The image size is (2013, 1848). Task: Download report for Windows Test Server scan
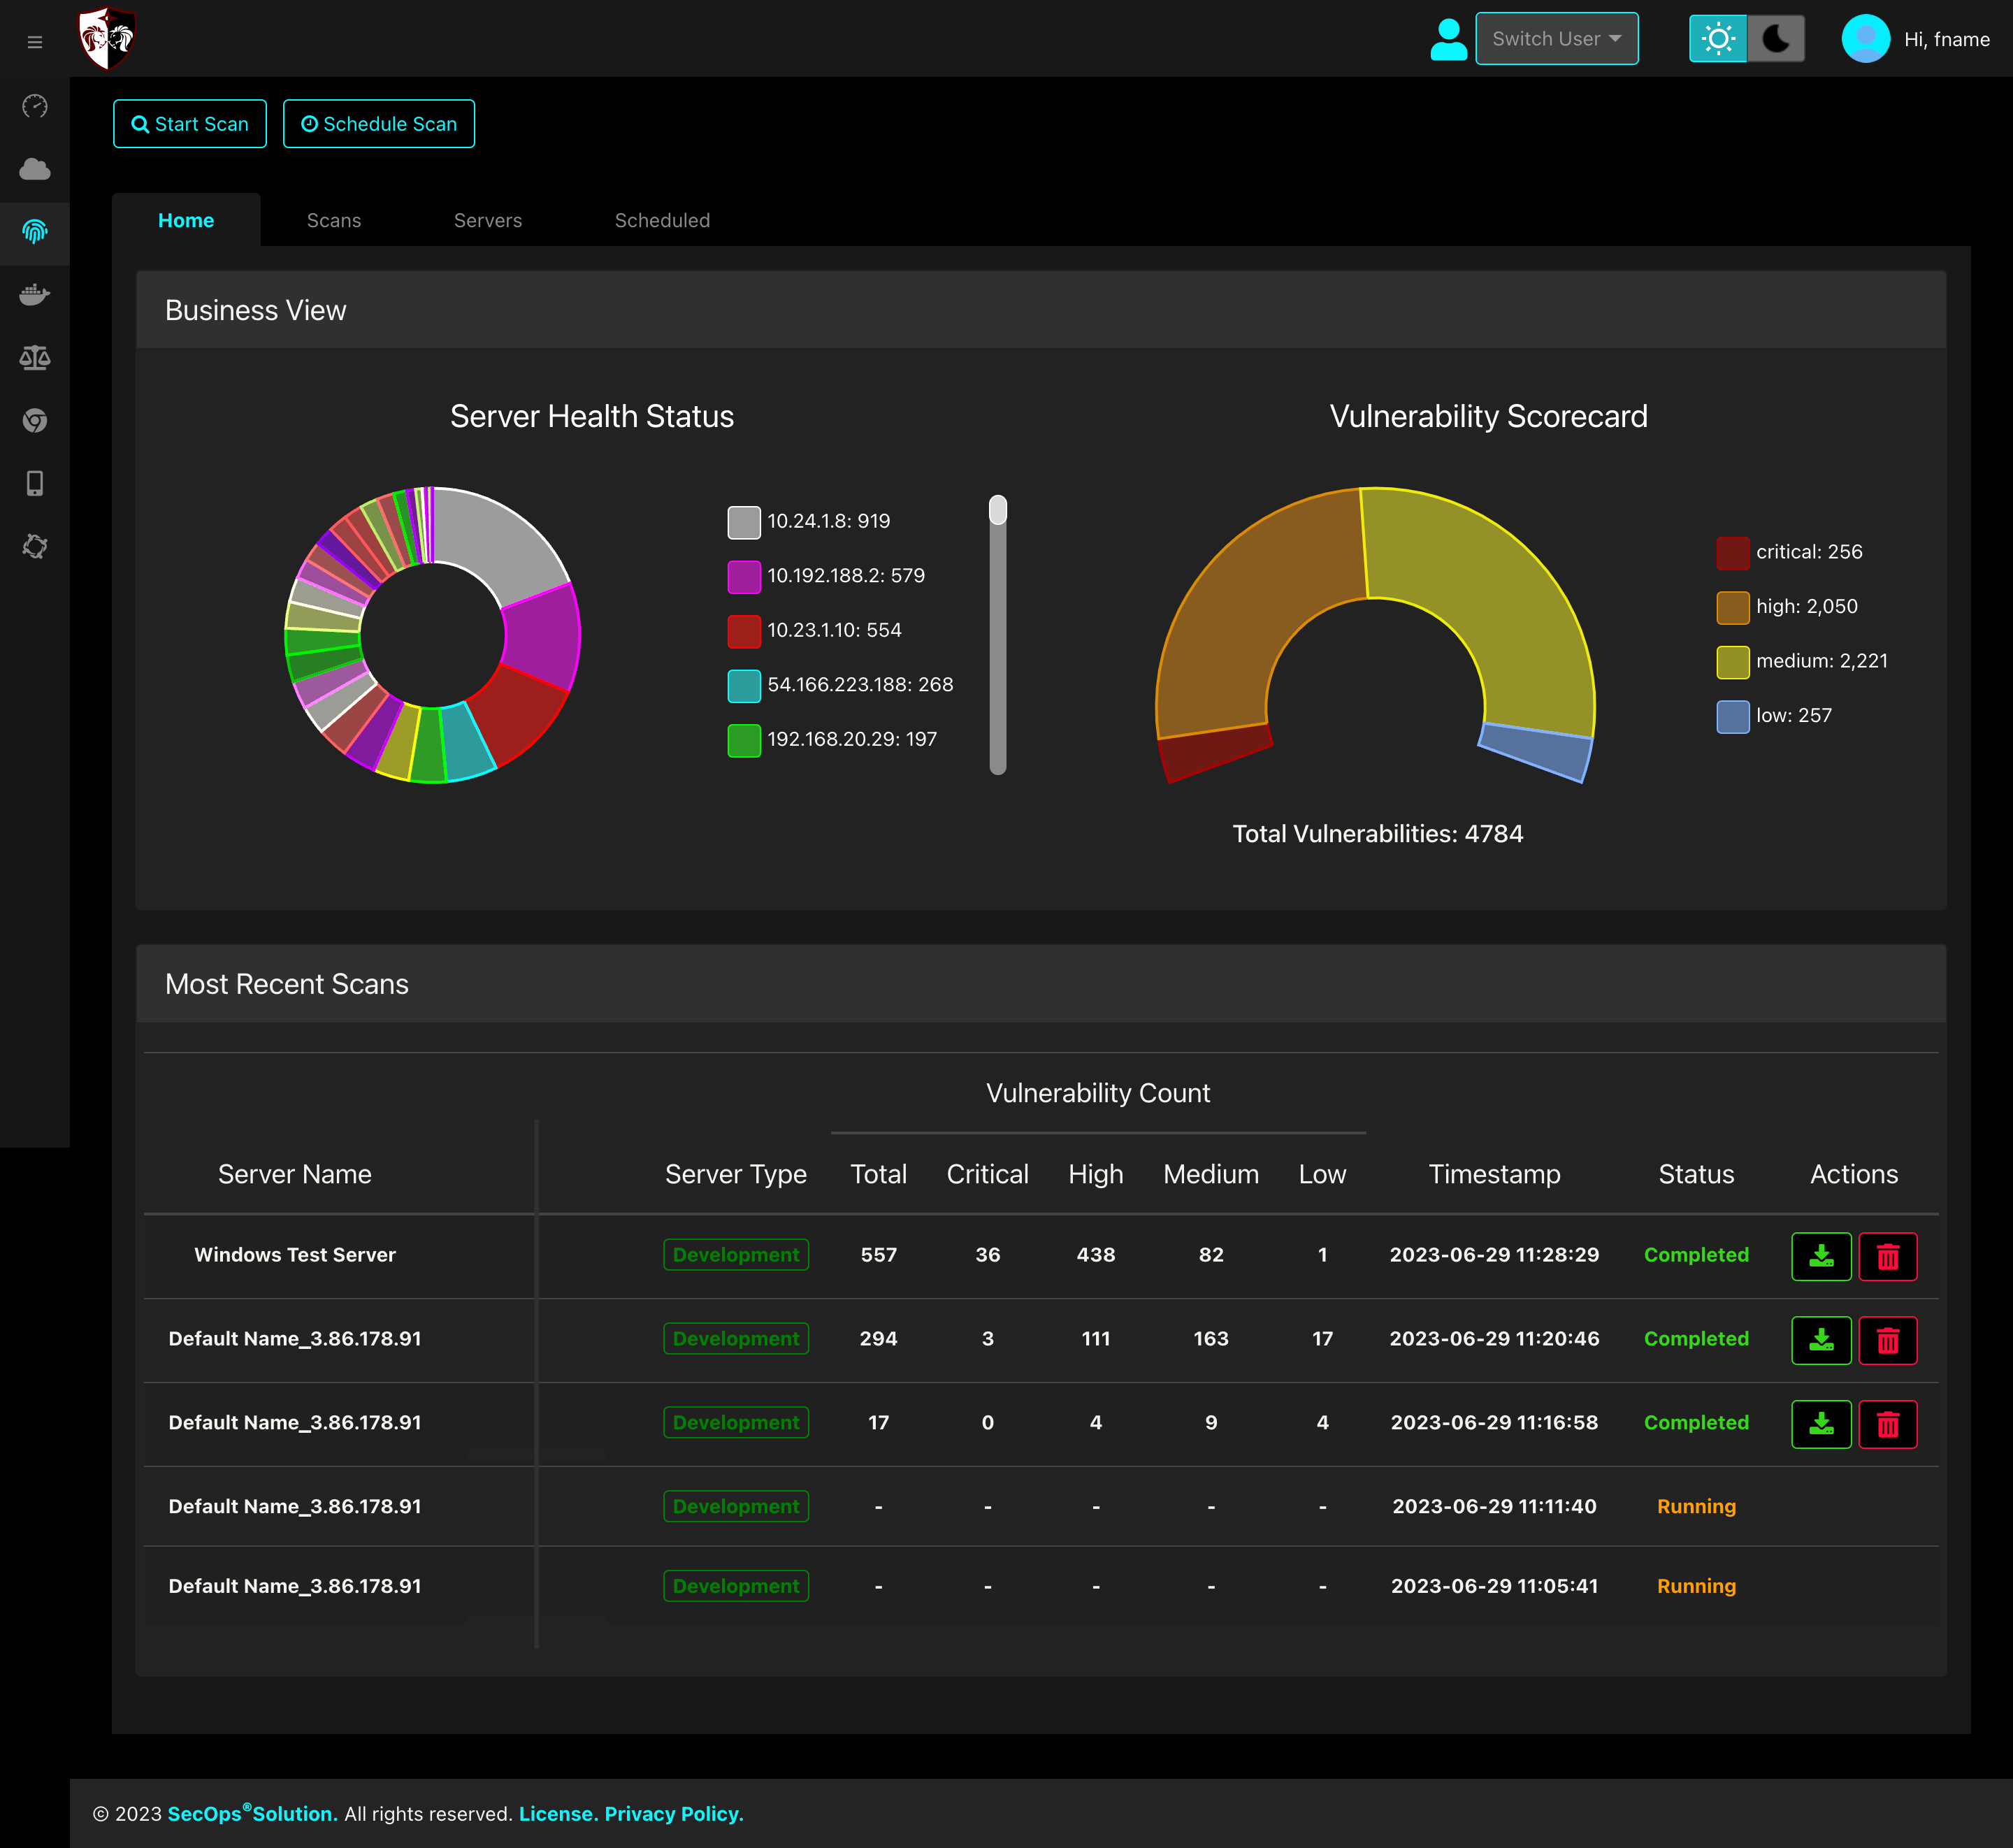1821,1256
